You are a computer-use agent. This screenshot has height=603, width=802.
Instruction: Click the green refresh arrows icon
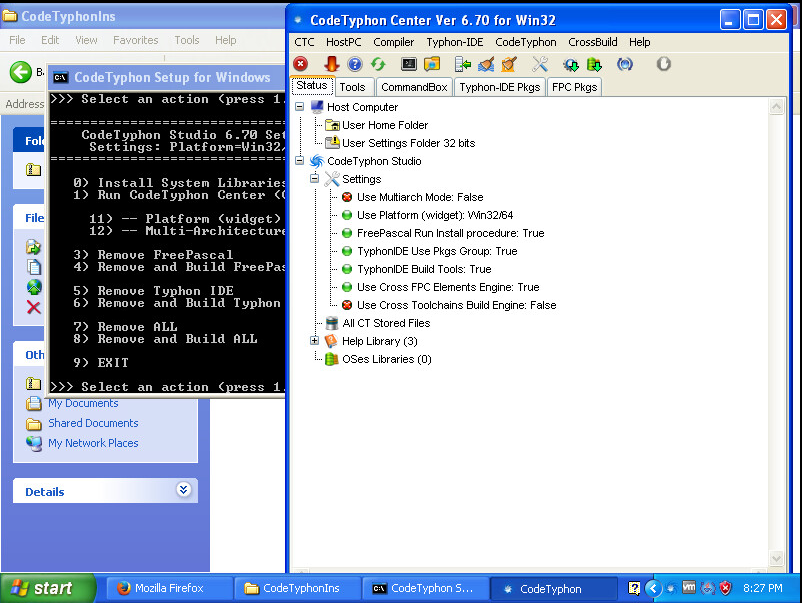[x=378, y=64]
